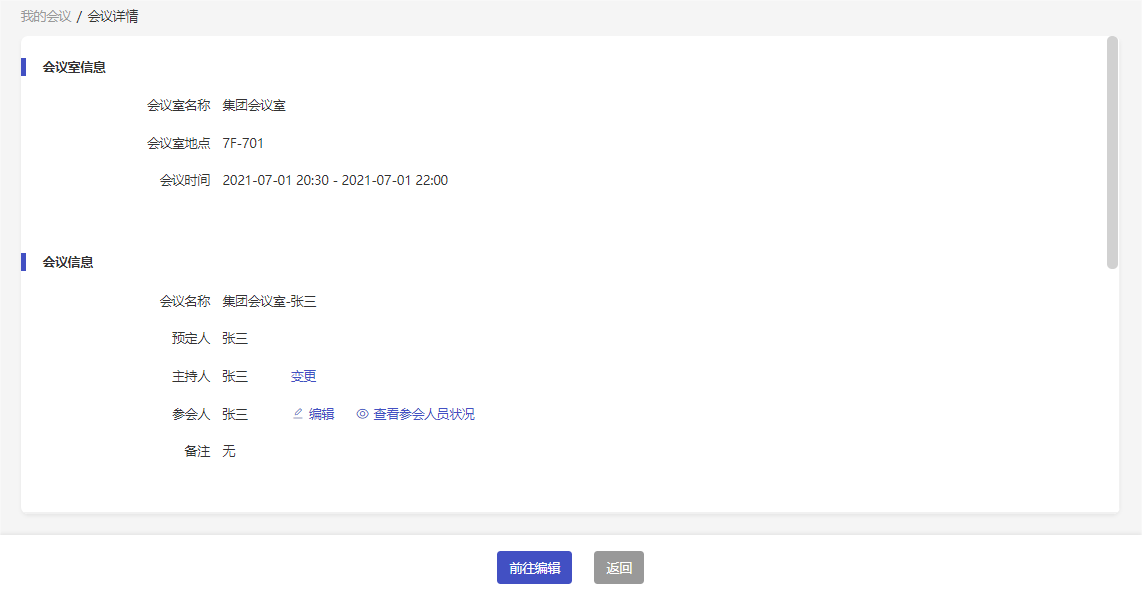Click the 备注 label

[197, 451]
